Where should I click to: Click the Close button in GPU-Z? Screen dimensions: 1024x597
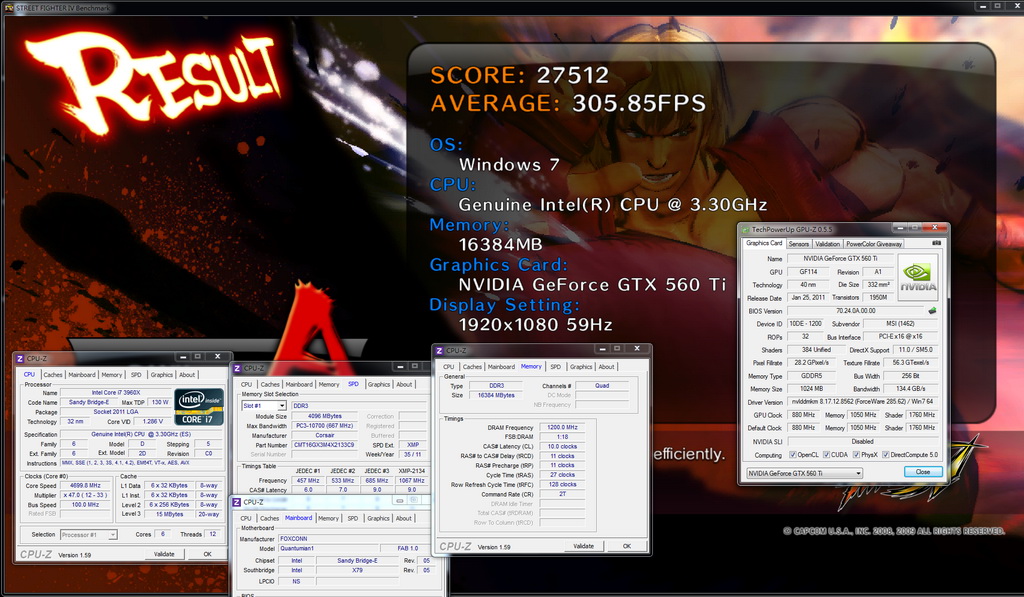(x=923, y=472)
